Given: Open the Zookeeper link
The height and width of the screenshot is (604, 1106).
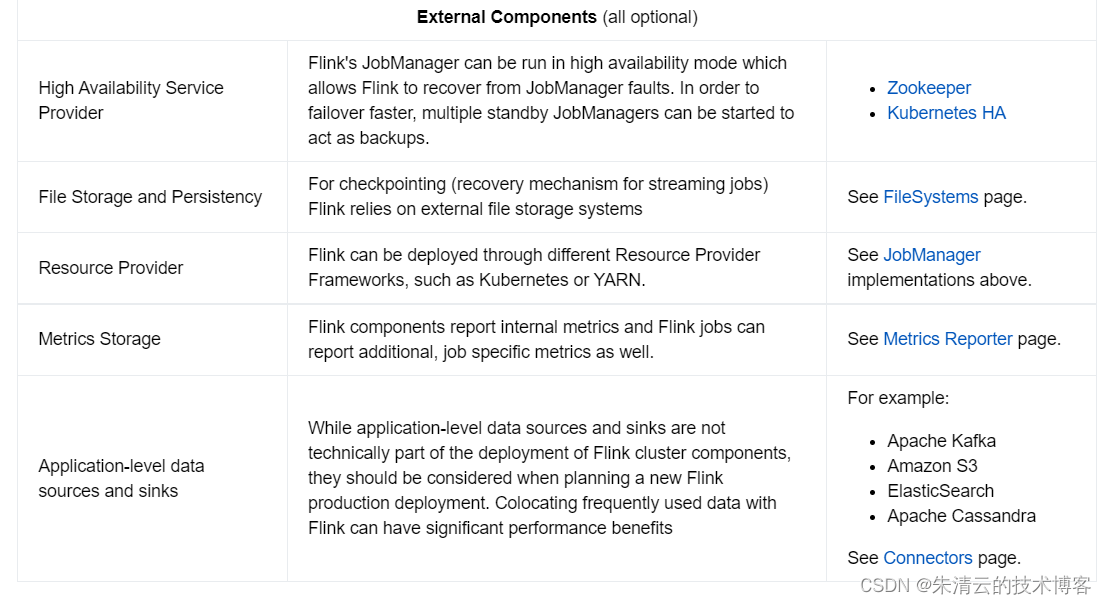Looking at the screenshot, I should click(928, 88).
